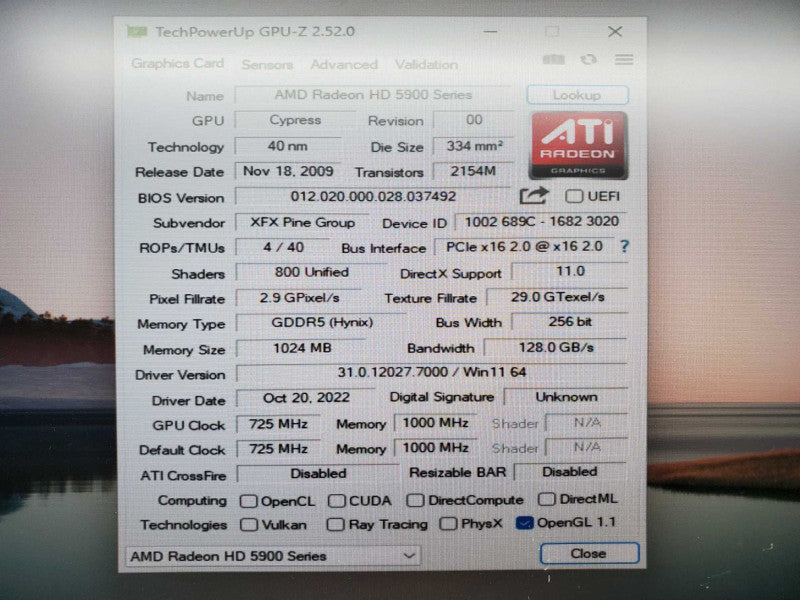Click the Technology value 40 nm

tap(288, 146)
